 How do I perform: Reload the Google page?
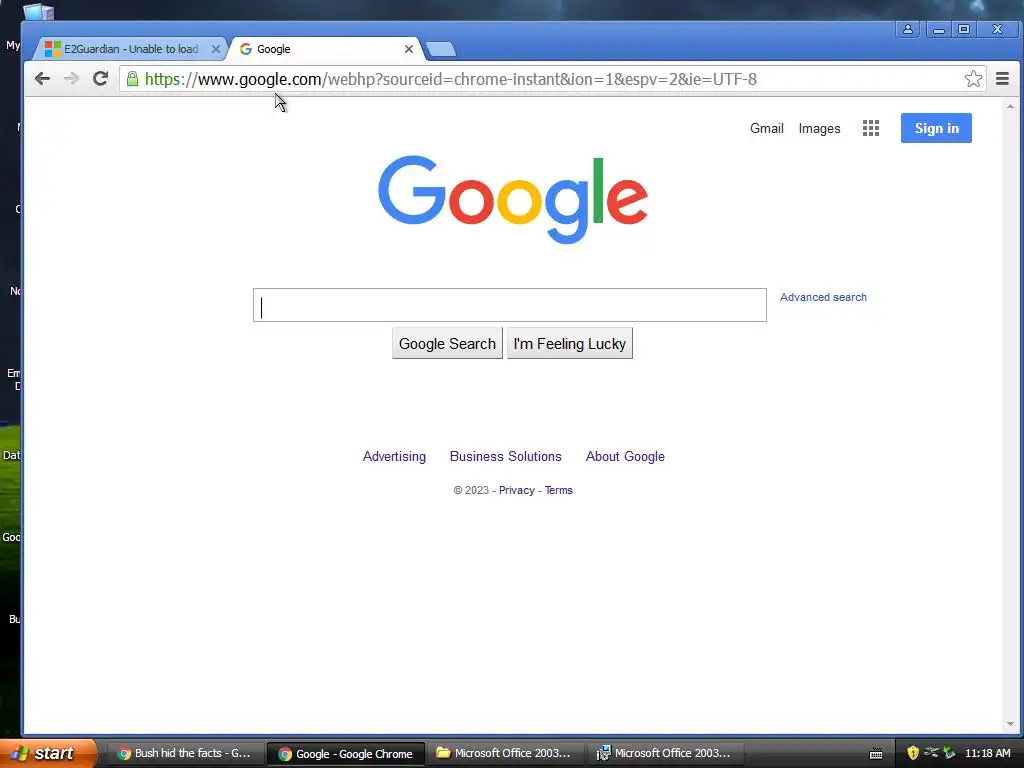pos(100,79)
